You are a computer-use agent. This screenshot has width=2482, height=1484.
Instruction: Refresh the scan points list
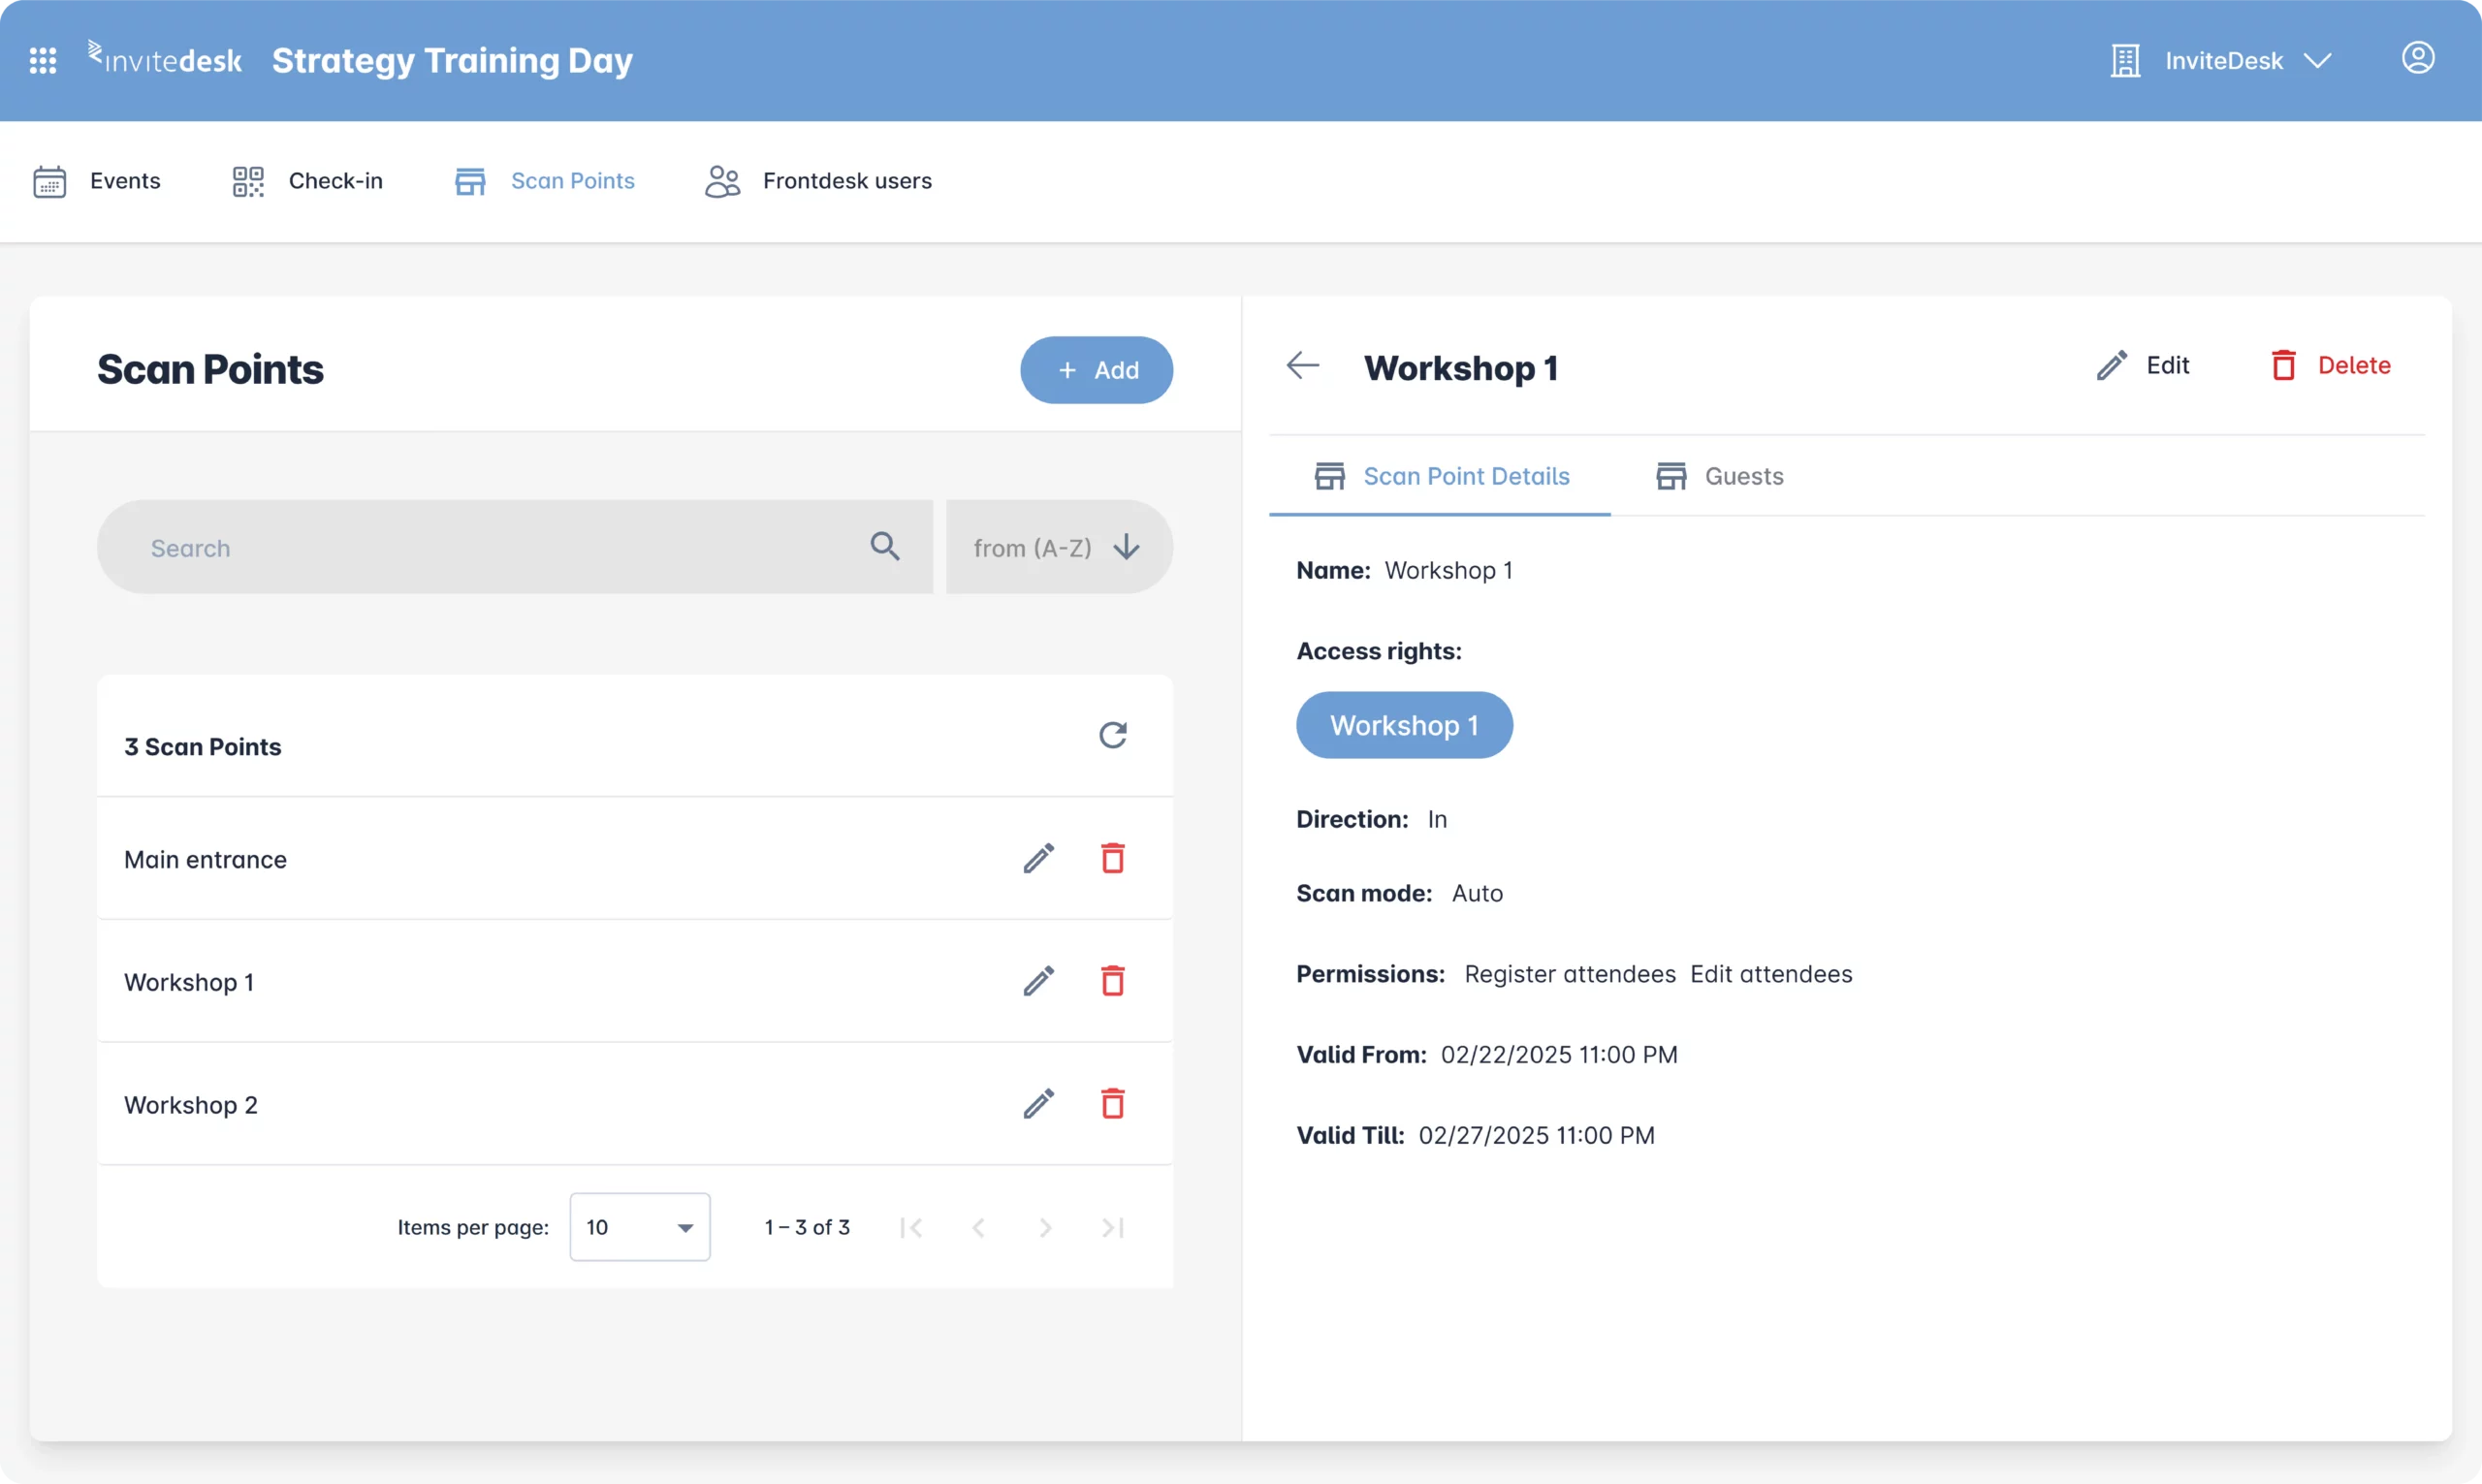[x=1112, y=735]
